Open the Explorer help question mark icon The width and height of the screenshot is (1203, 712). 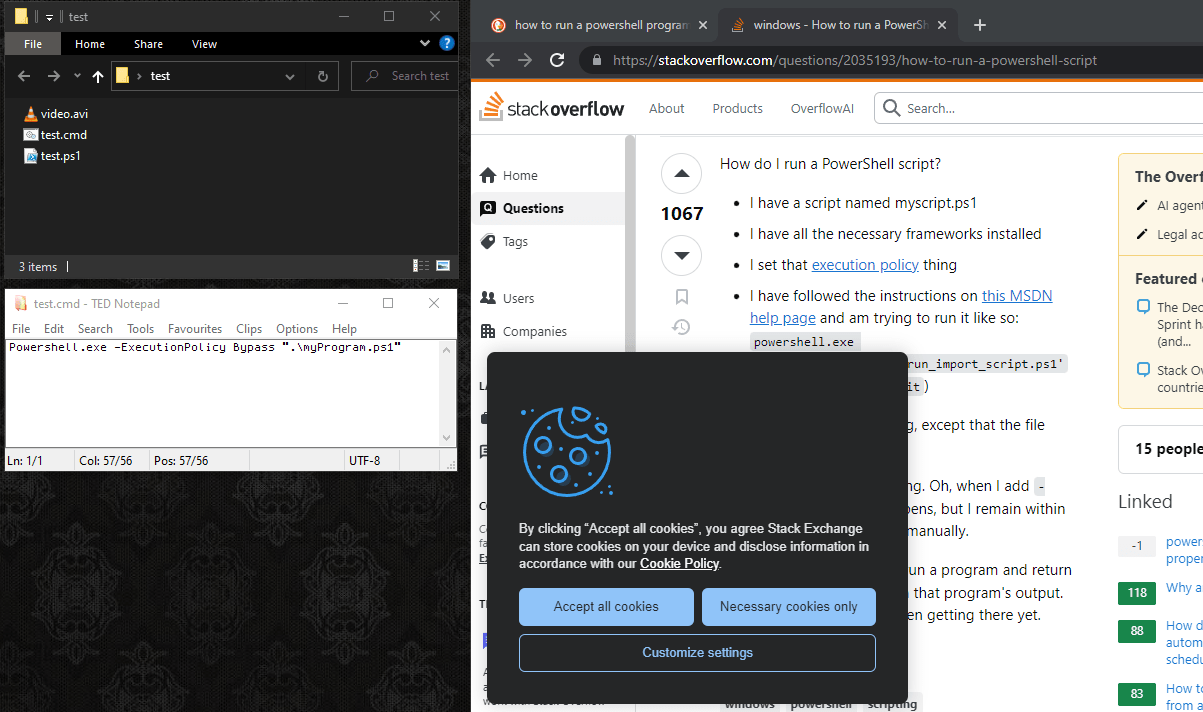click(x=447, y=44)
